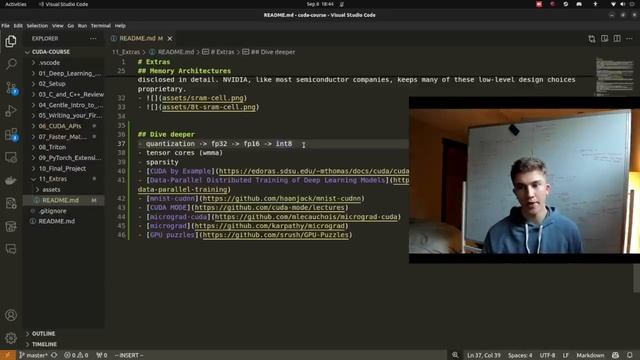Viewport: 640px width, 360px height.
Task: Open the micrograd-cuda GitHub link
Action: (306, 217)
